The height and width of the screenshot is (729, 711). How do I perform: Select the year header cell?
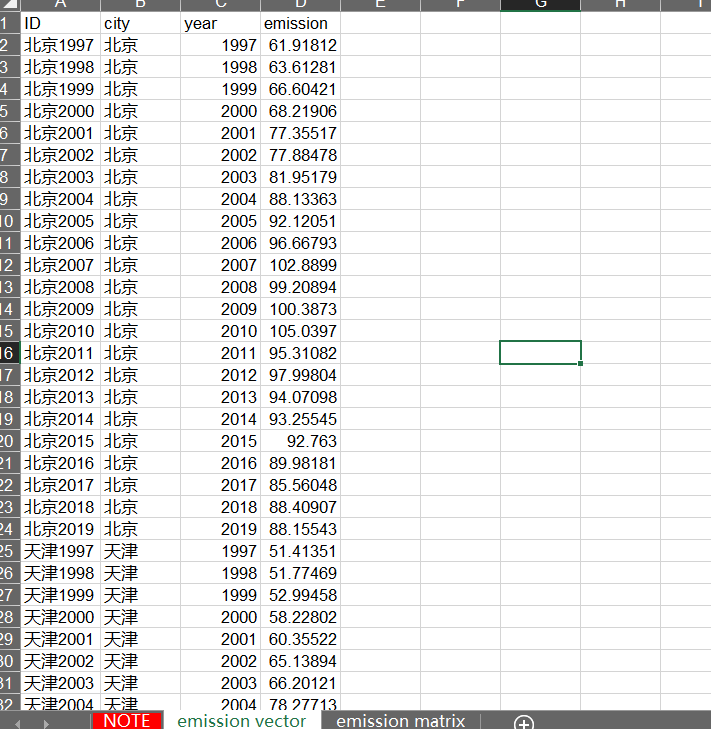click(x=220, y=23)
